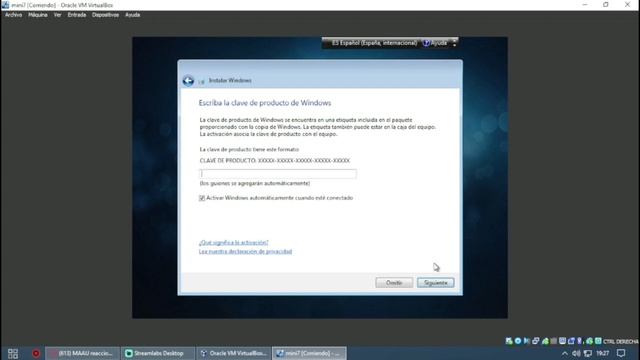Click the Siguiente button
Viewport: 640px width, 360px height.
(x=436, y=282)
